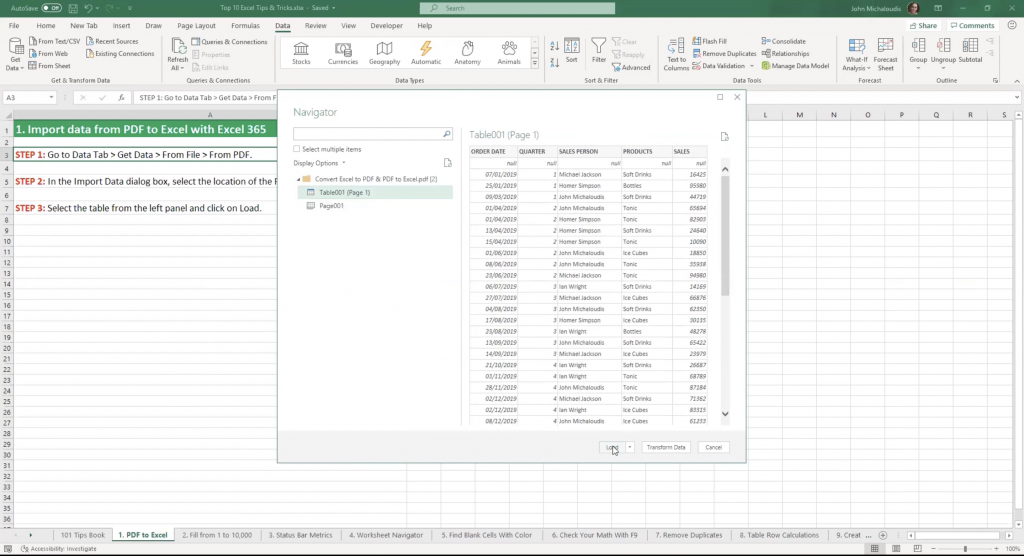Viewport: 1024px width, 556px height.
Task: Open the Ungroup dropdown
Action: pyautogui.click(x=943, y=68)
